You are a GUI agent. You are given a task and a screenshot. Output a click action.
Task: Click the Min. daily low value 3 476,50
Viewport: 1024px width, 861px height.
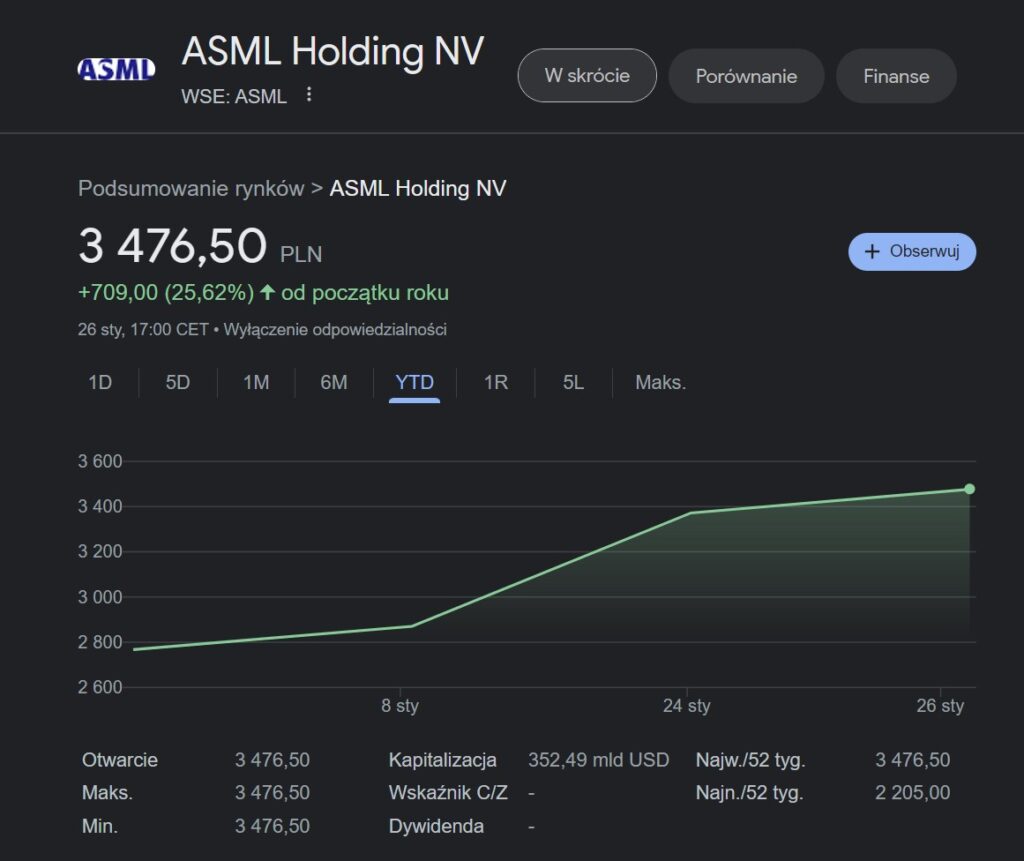(x=272, y=826)
